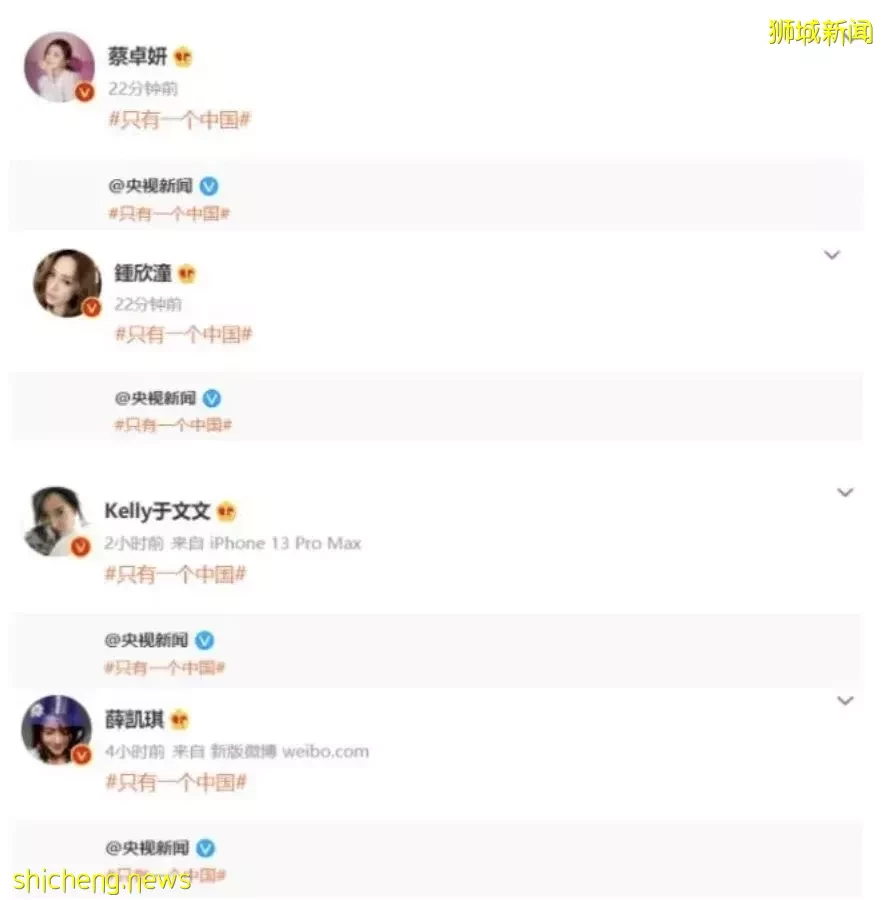888x900 pixels.
Task: Open 薛凯琪's profile avatar
Action: 56,730
